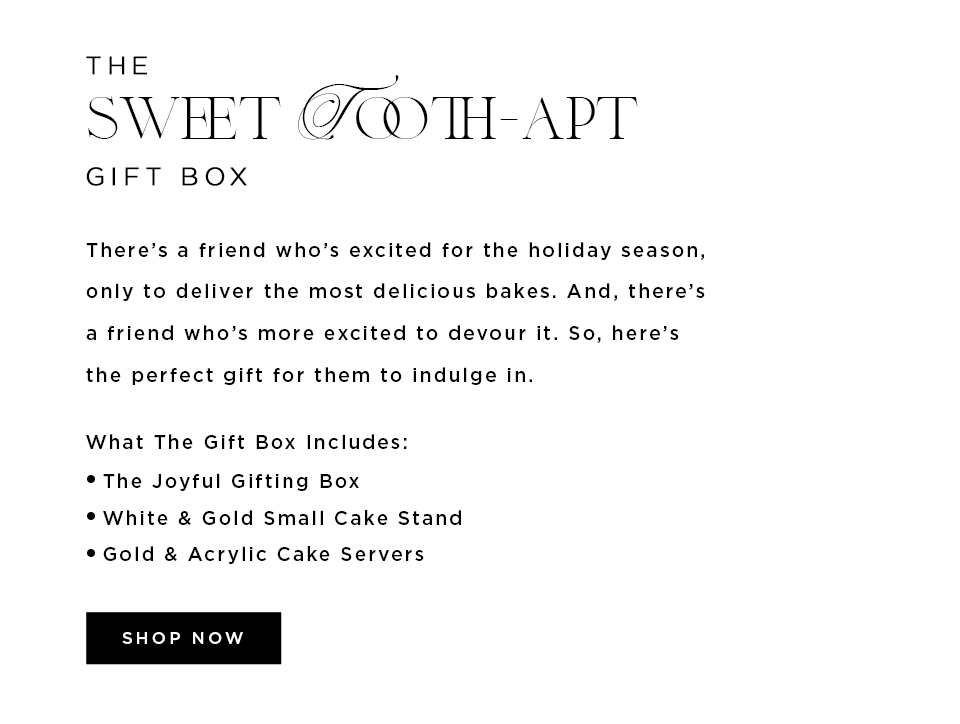Image resolution: width=960 pixels, height=724 pixels.
Task: Click the line mentioning more excited to devour
Action: pyautogui.click(x=383, y=333)
